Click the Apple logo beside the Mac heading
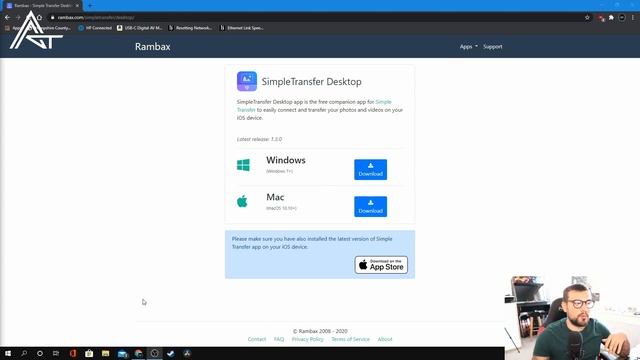 click(242, 201)
